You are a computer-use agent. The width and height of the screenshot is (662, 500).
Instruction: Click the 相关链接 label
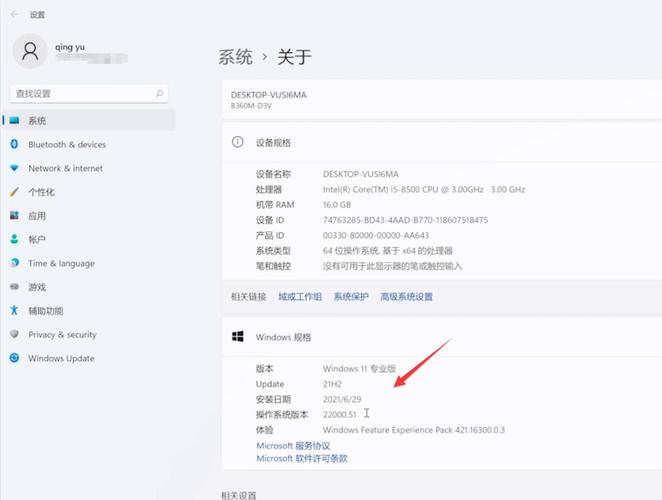pyautogui.click(x=248, y=296)
